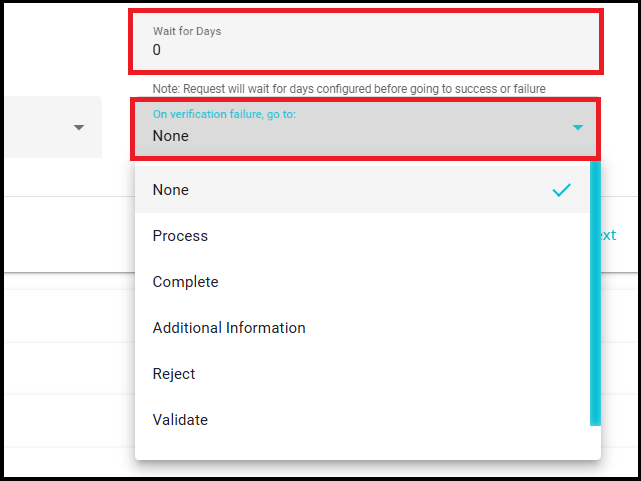Select the Validate option
Screen dimensions: 641x481
coord(181,420)
